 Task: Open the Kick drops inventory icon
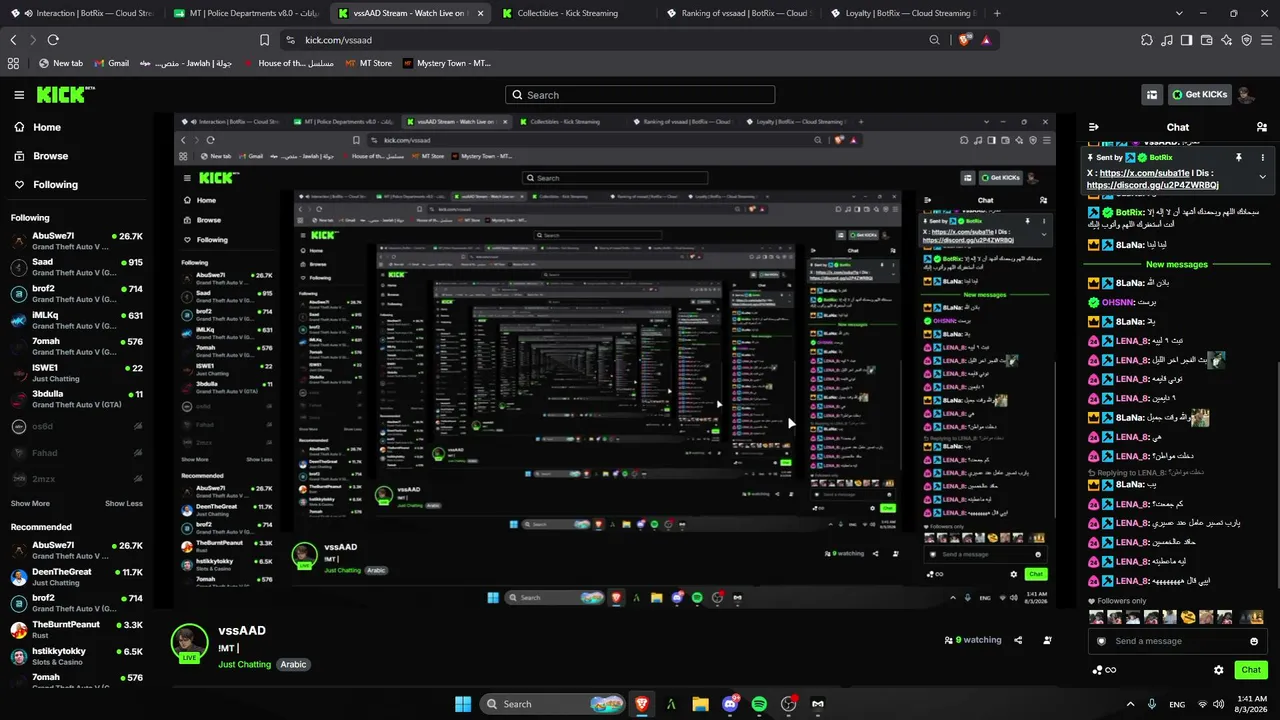click(1152, 95)
